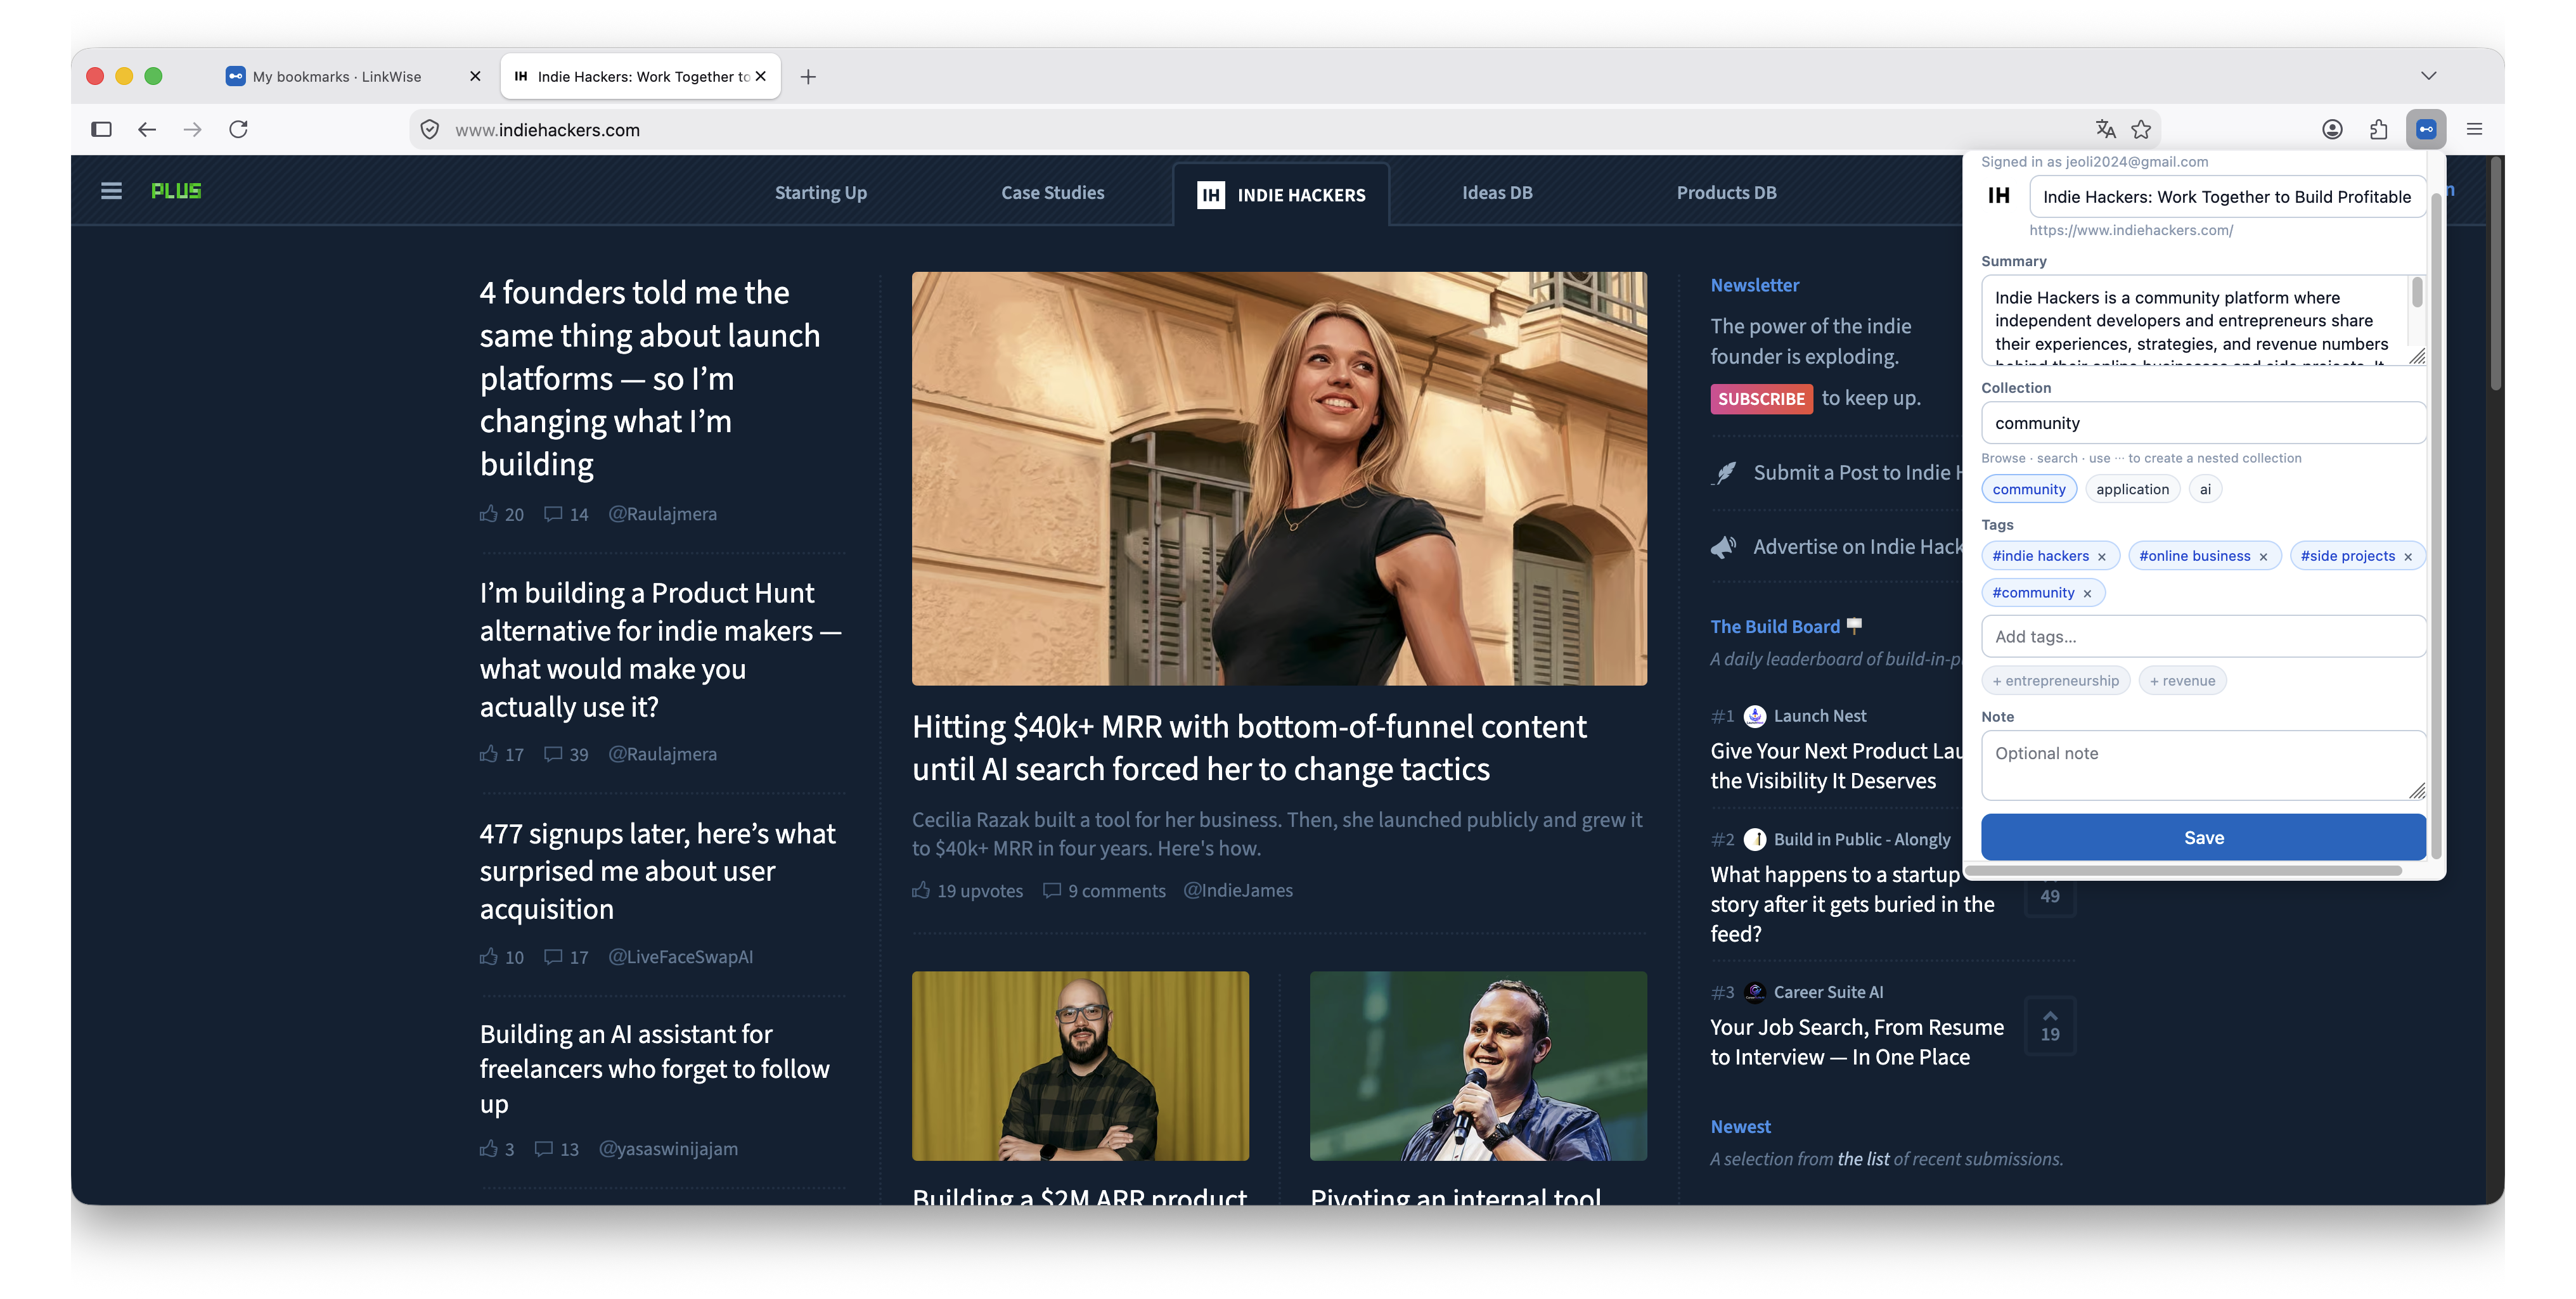This screenshot has height=1299, width=2576.
Task: Open 'Building an AI assistant for freelancers' post
Action: 654,1069
